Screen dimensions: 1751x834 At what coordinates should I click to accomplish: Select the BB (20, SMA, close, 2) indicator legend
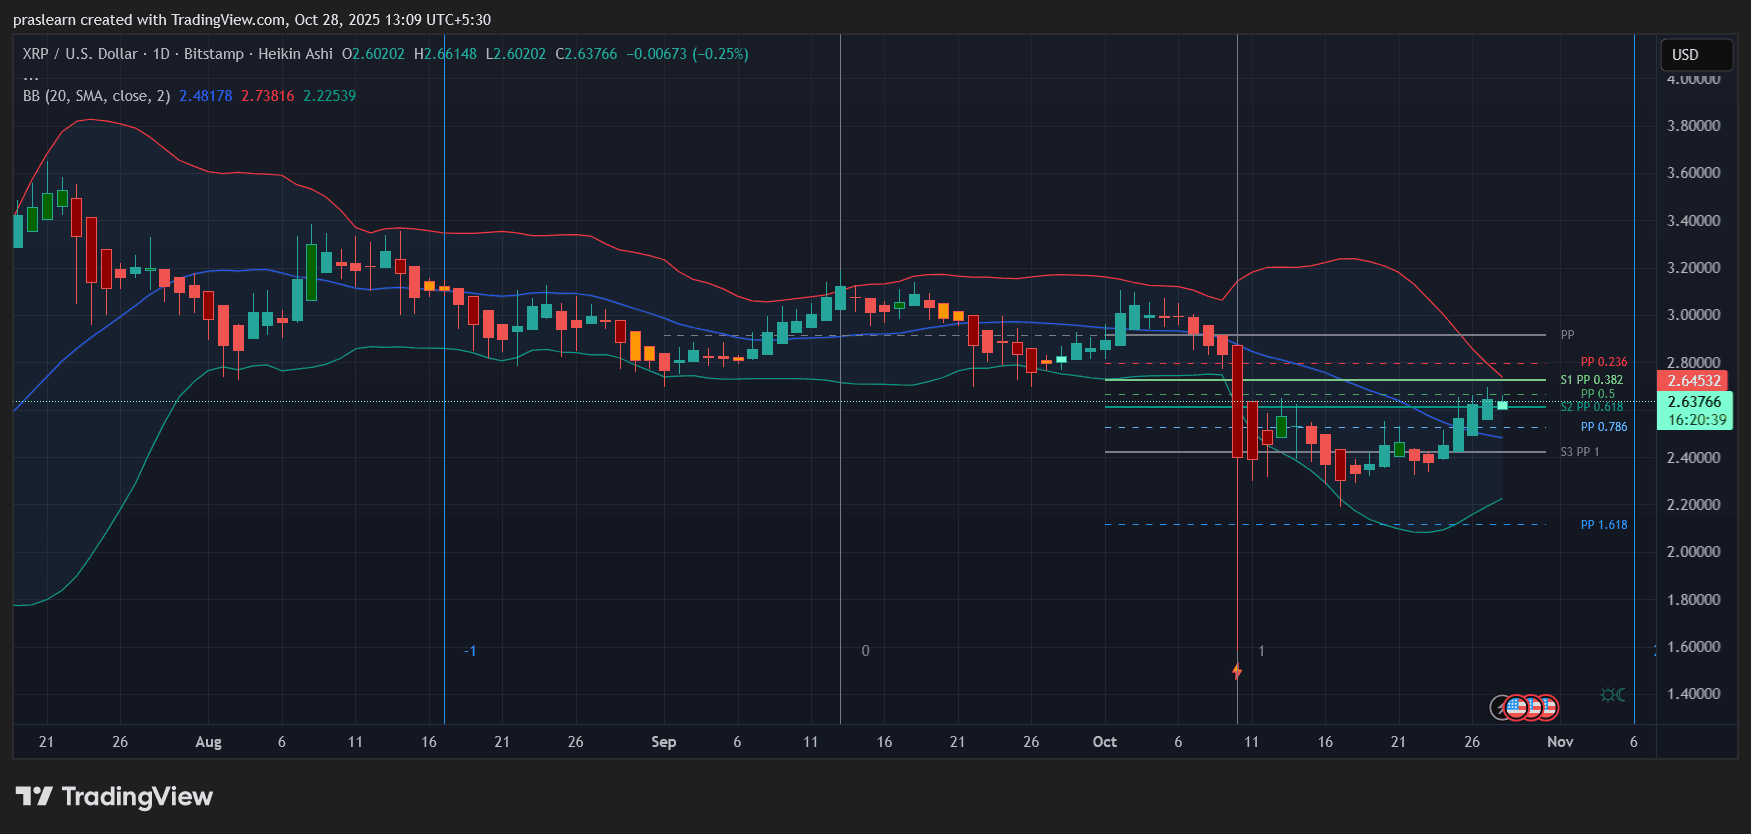pos(97,96)
